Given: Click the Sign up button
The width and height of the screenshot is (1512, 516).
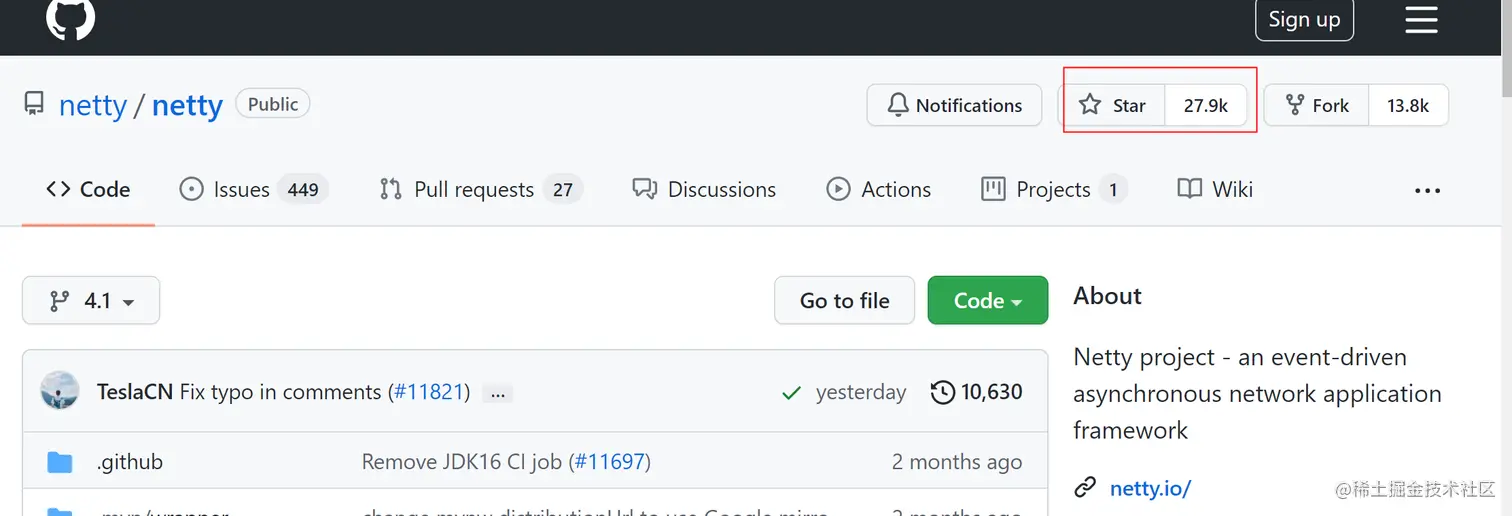Looking at the screenshot, I should coord(1304,20).
